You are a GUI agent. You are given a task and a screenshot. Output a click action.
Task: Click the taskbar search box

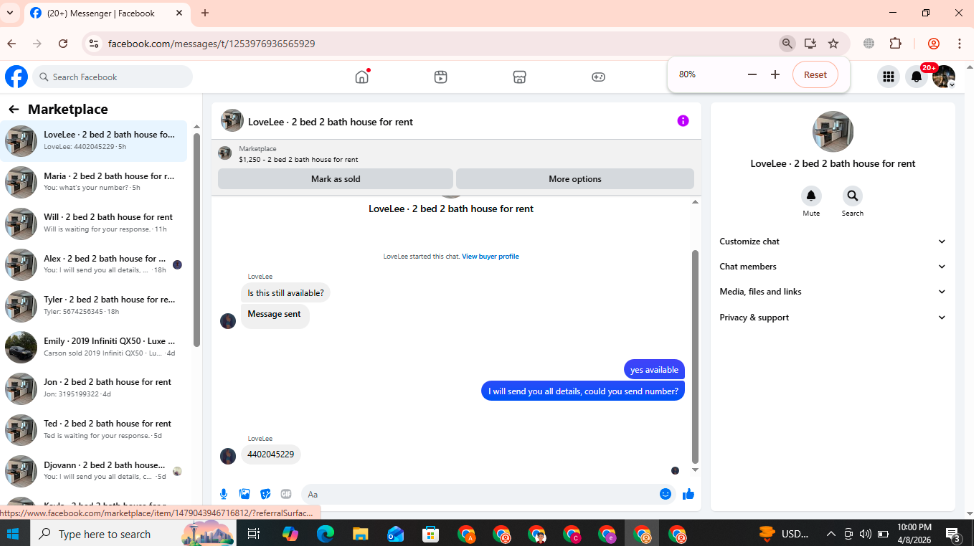(x=133, y=534)
